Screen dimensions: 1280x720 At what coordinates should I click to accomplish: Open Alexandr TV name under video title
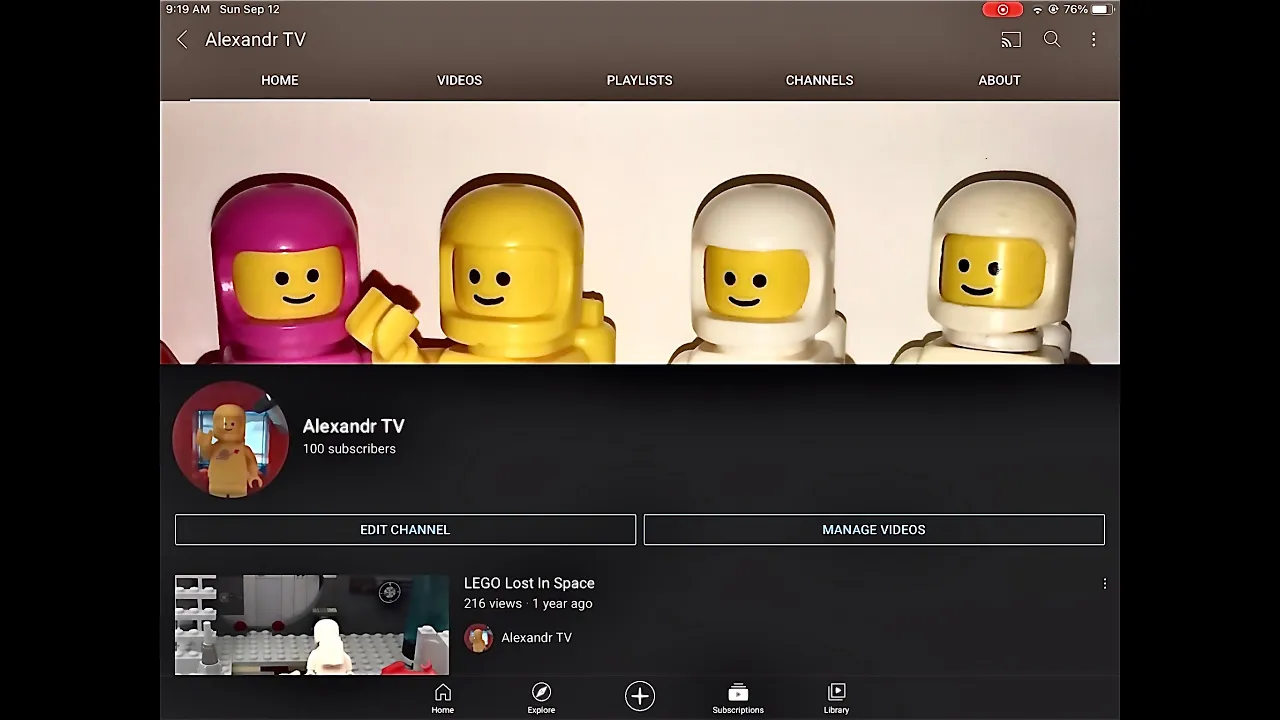tap(536, 638)
